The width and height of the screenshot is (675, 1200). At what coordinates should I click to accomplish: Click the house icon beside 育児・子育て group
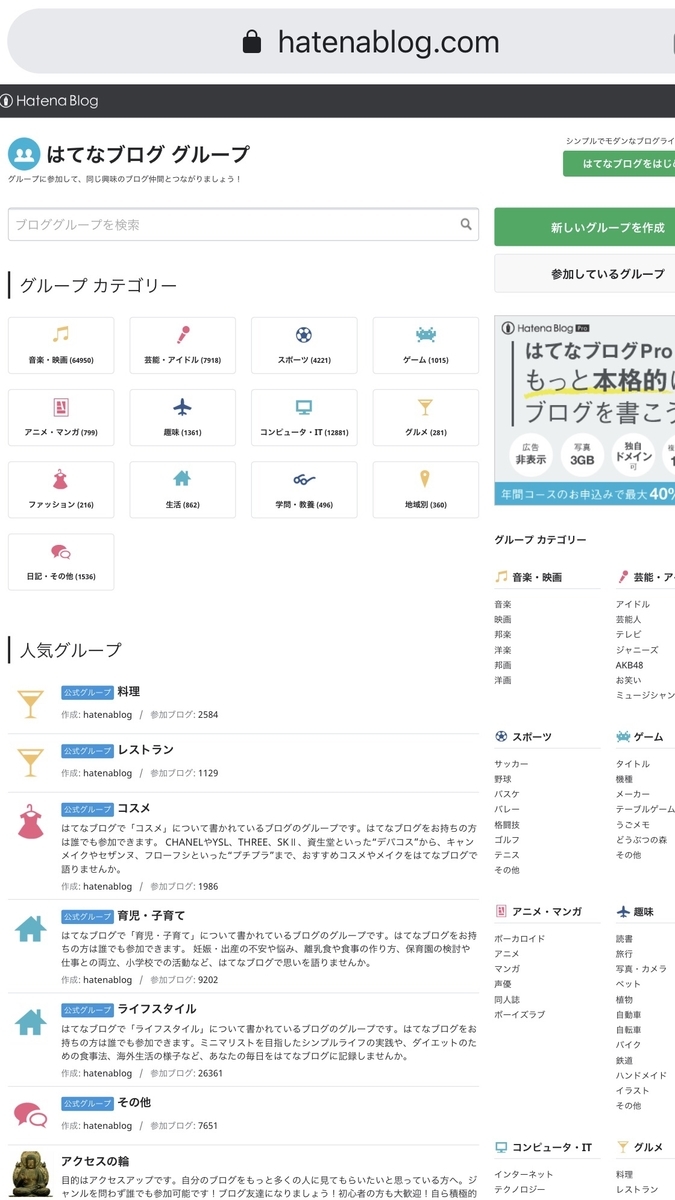[30, 928]
